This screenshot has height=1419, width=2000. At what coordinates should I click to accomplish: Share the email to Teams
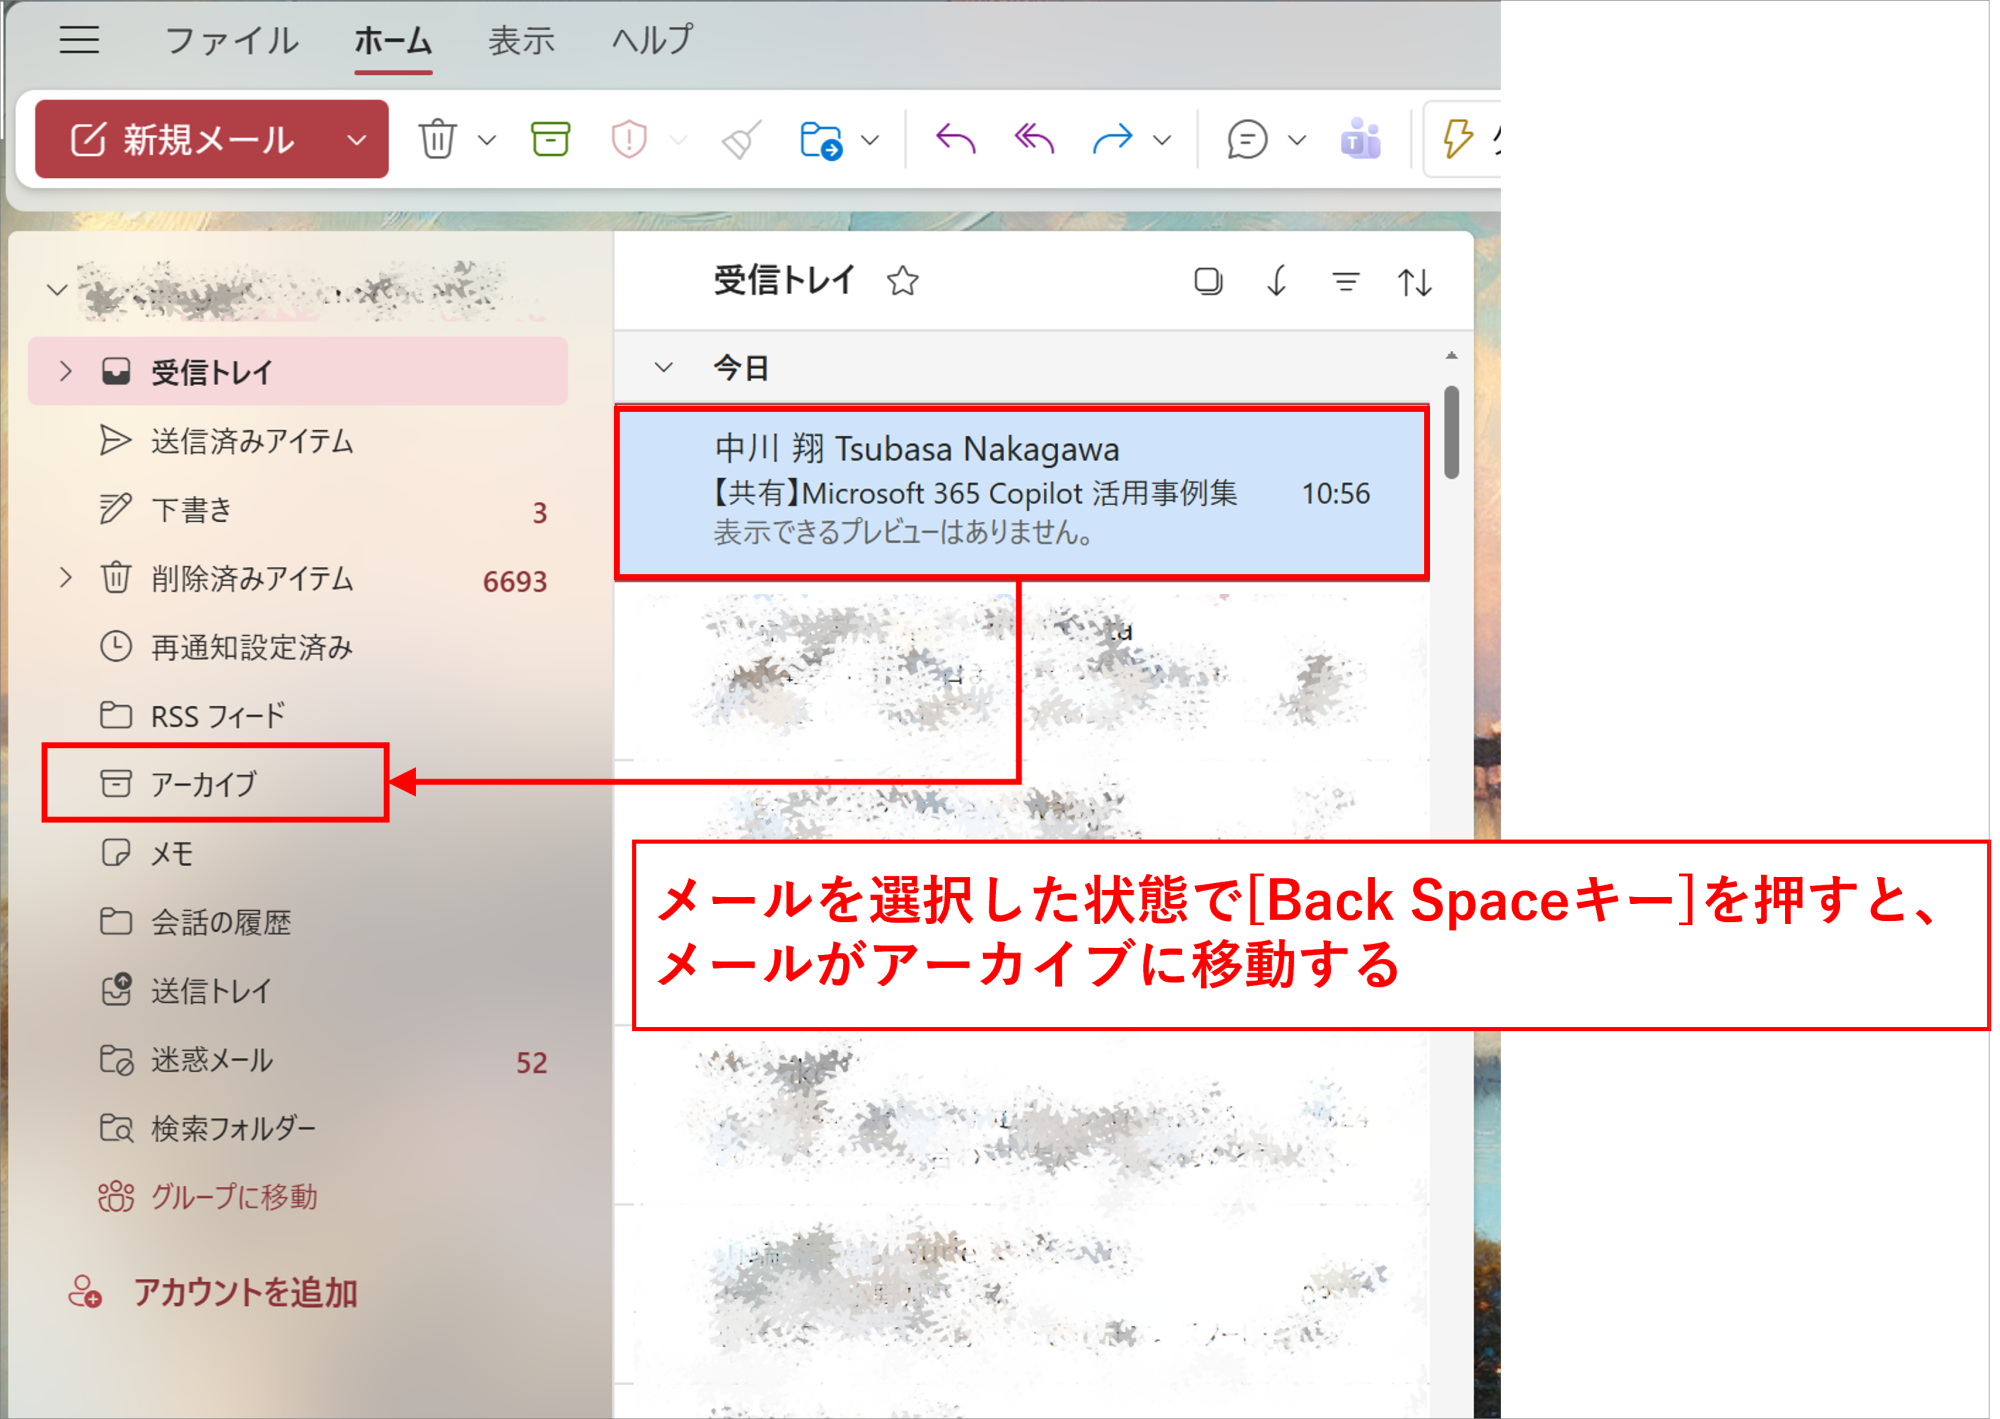point(1360,140)
